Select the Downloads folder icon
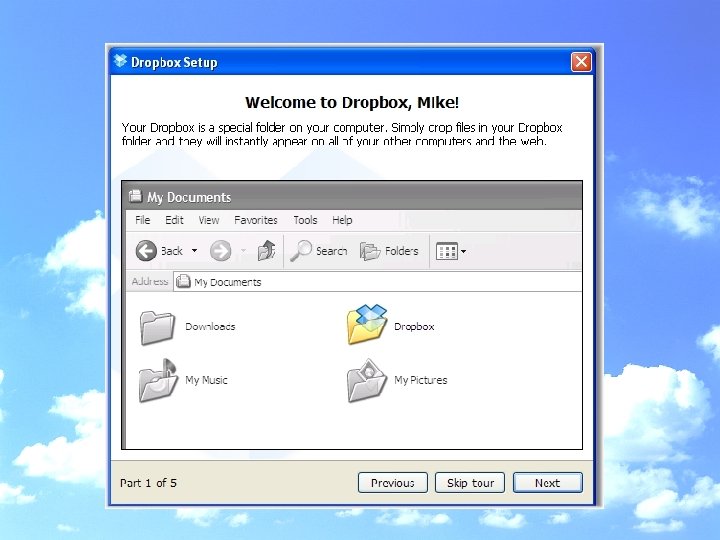The height and width of the screenshot is (540, 720). coord(157,327)
